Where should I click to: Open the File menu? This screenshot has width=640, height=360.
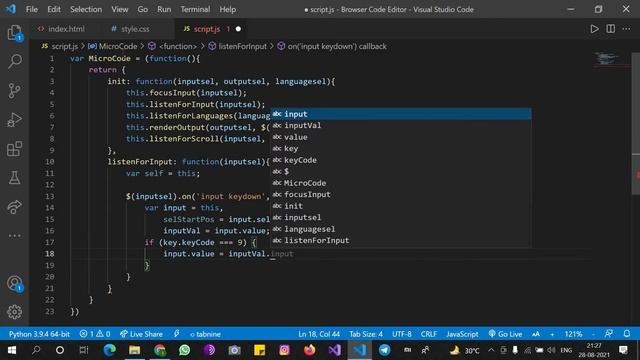pos(31,9)
